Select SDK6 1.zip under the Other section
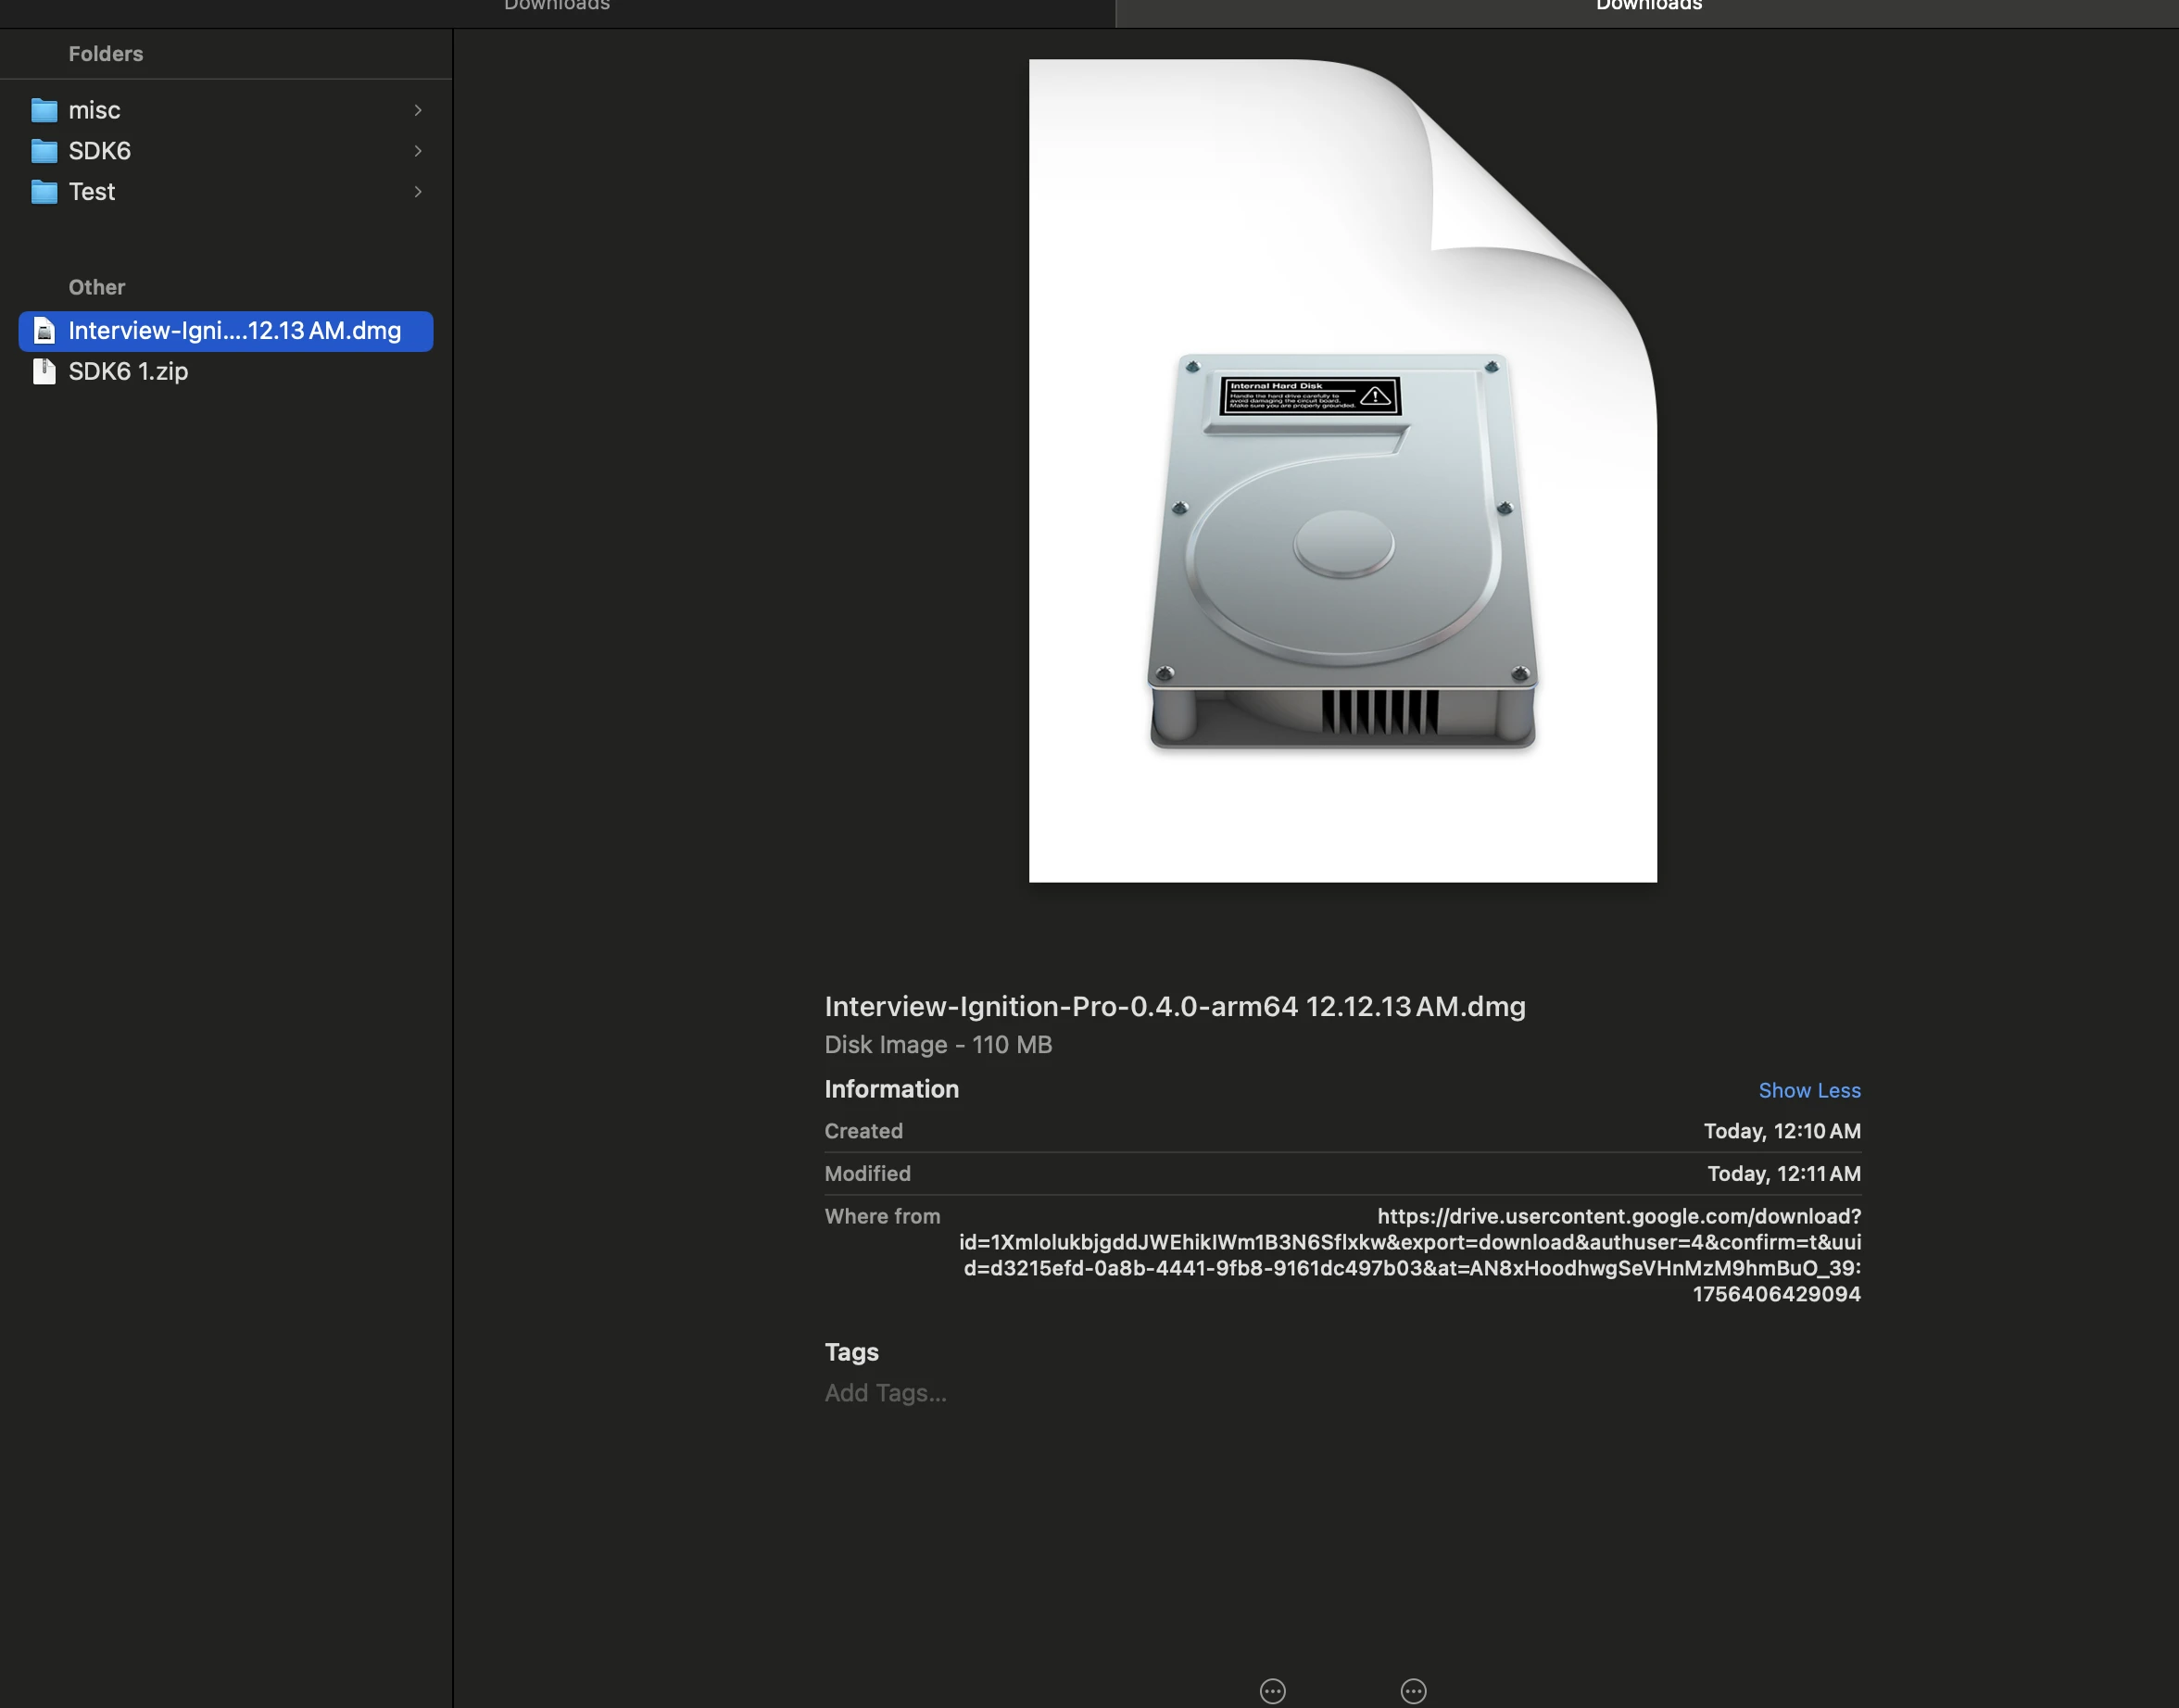The image size is (2179, 1708). point(128,370)
